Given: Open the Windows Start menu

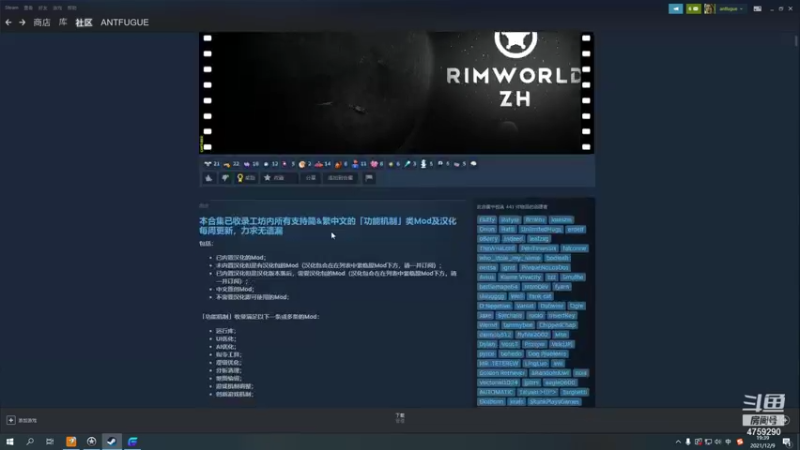Looking at the screenshot, I should [x=10, y=441].
